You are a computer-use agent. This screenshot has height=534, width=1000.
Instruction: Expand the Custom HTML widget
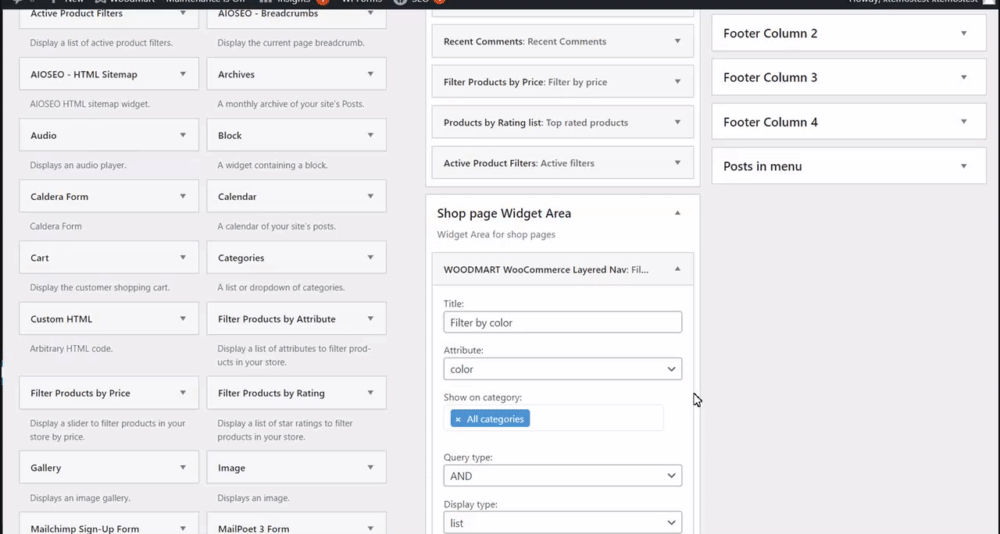(183, 319)
